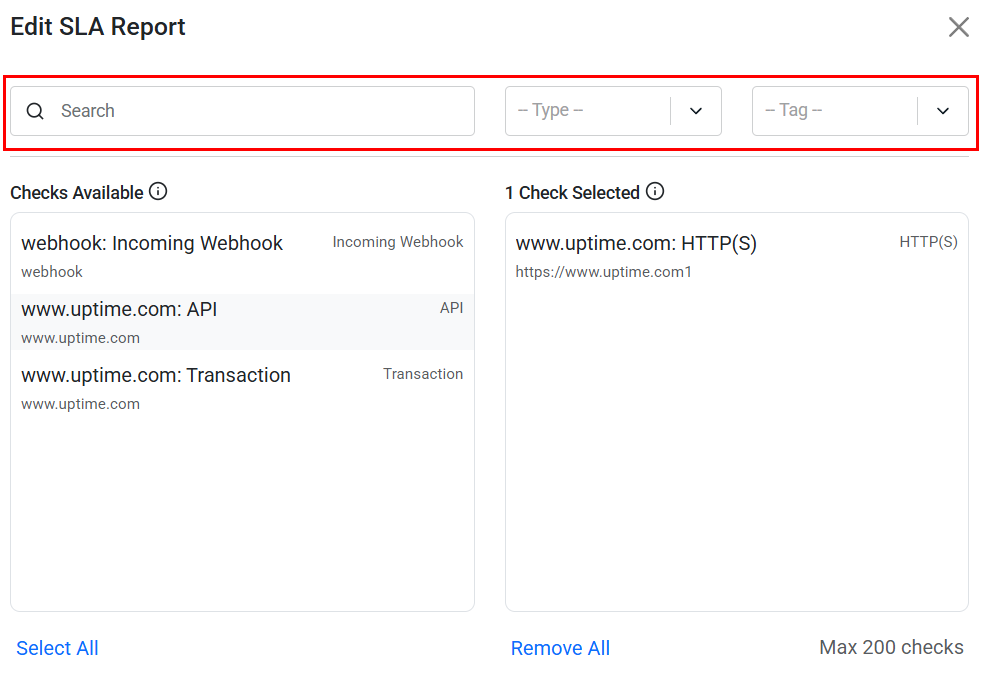Click the Checks Available panel heading

[x=80, y=191]
